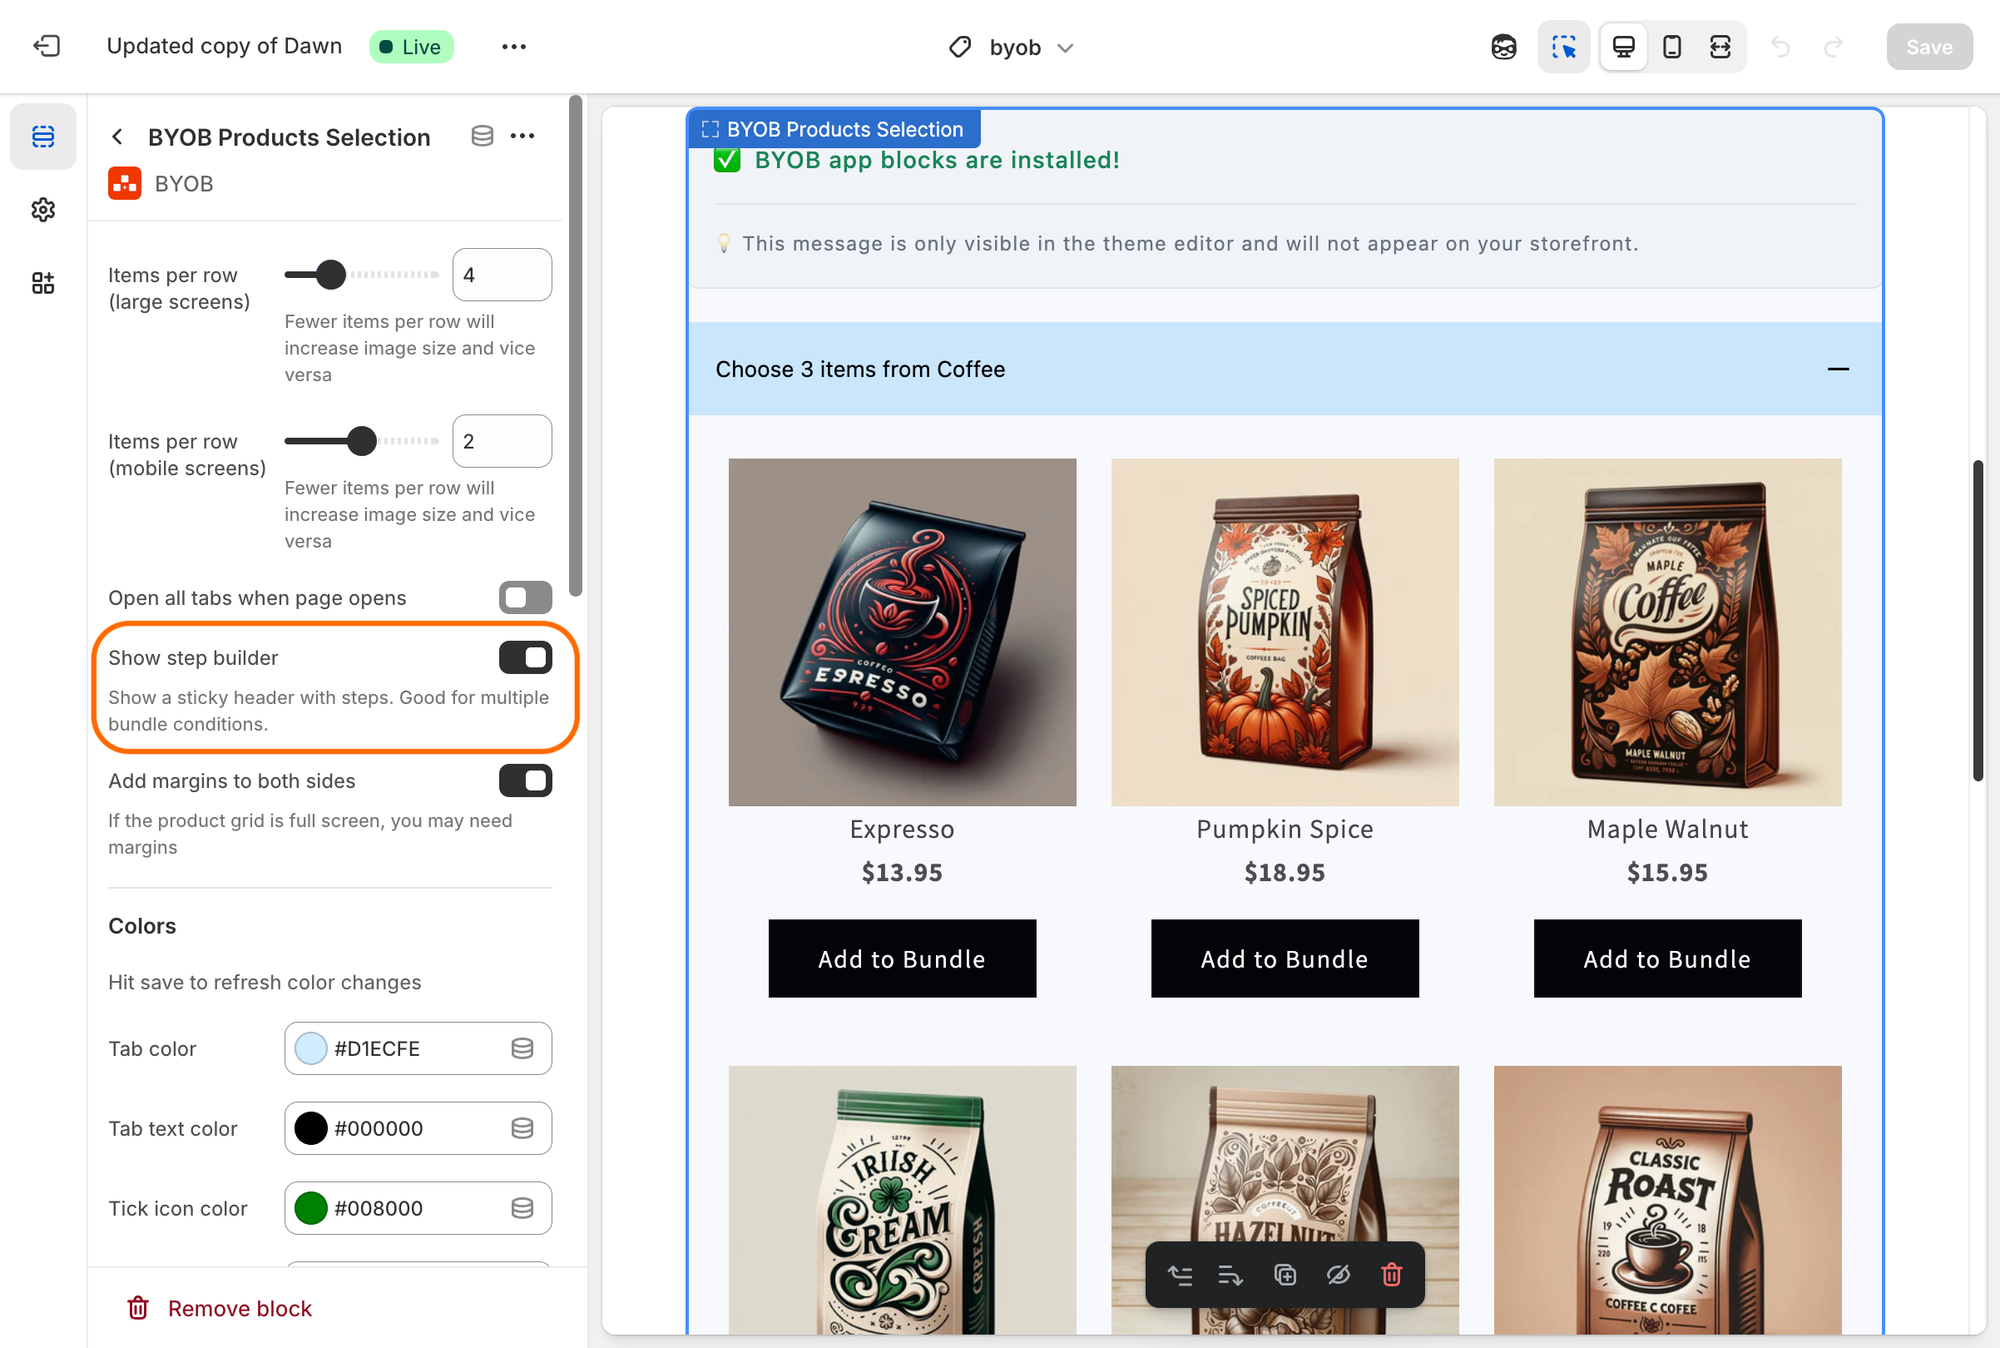Screen dimensions: 2000x1348
Task: Disable the Show step builder toggle
Action: pos(525,658)
